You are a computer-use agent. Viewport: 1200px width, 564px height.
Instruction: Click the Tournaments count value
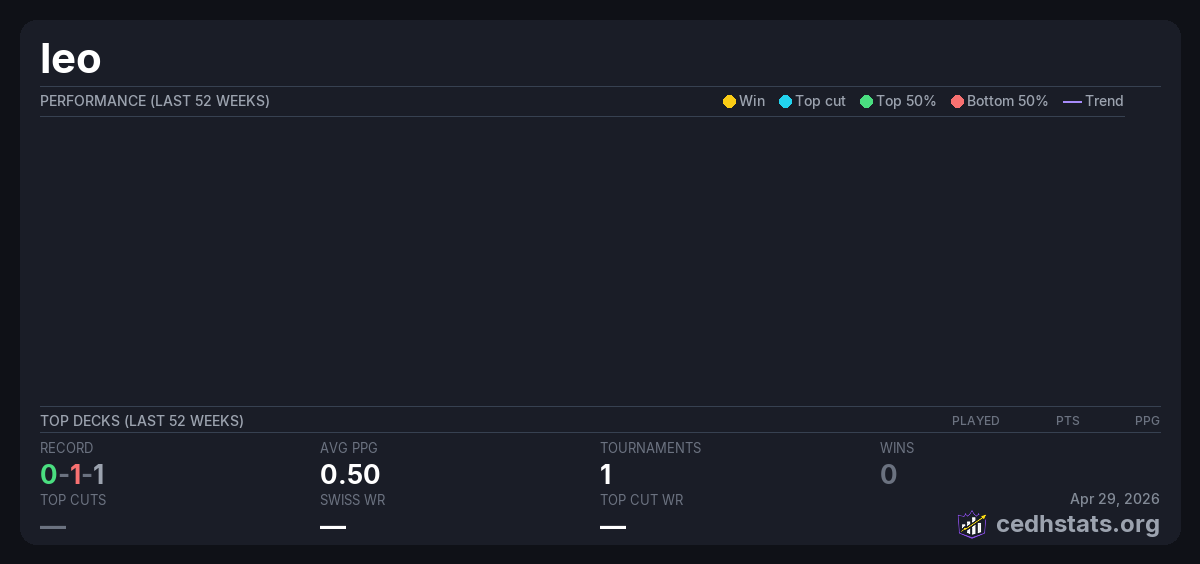[606, 474]
